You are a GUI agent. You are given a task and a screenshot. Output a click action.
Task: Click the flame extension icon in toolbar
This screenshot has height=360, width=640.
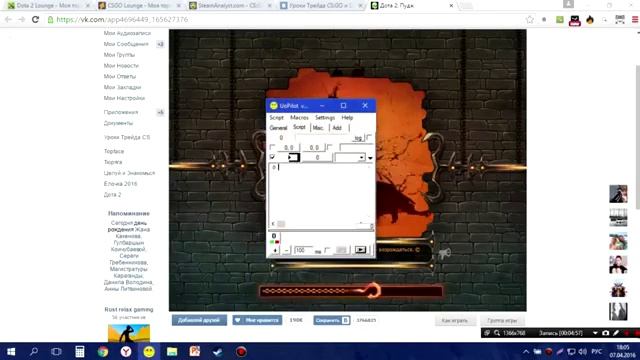(x=590, y=20)
